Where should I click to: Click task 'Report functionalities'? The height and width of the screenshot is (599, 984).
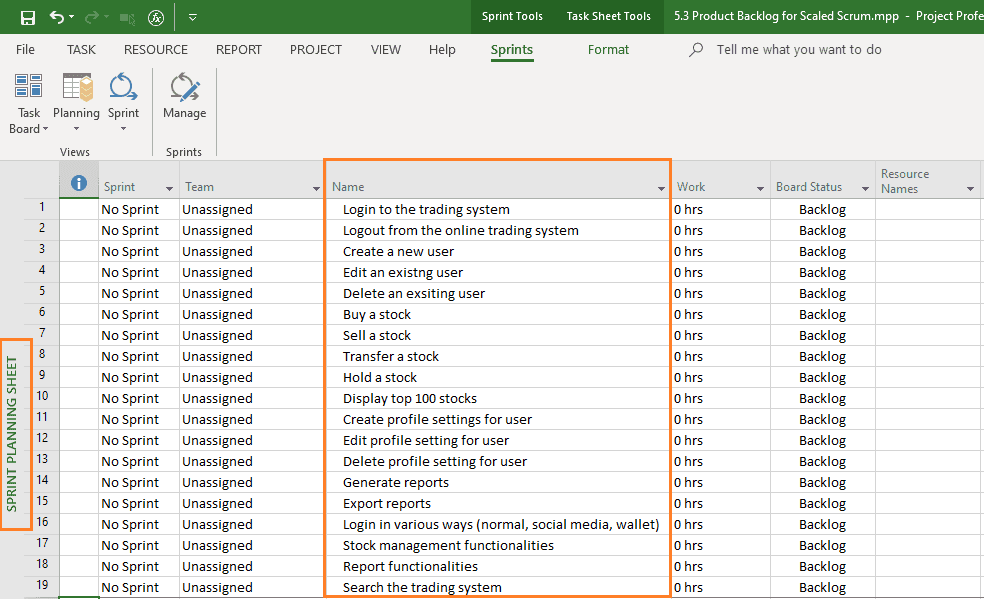coord(410,566)
